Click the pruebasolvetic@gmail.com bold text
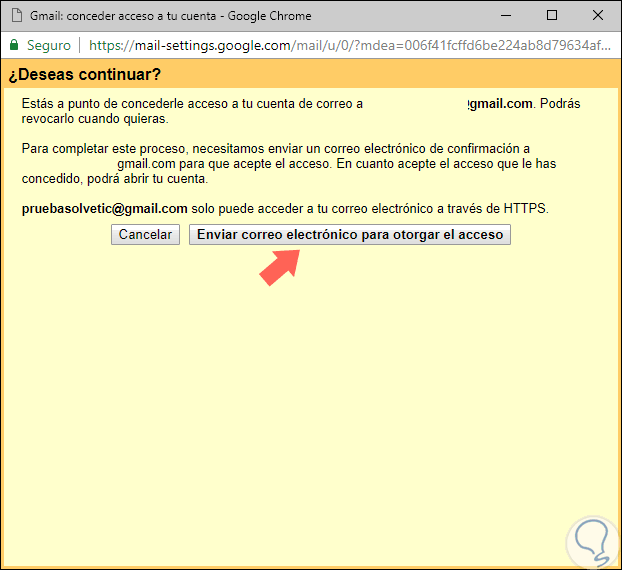622x570 pixels. pos(104,209)
